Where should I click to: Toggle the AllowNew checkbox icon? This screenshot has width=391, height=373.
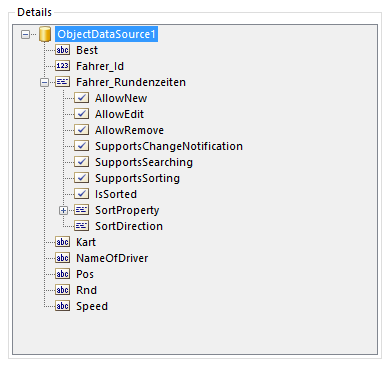(81, 98)
